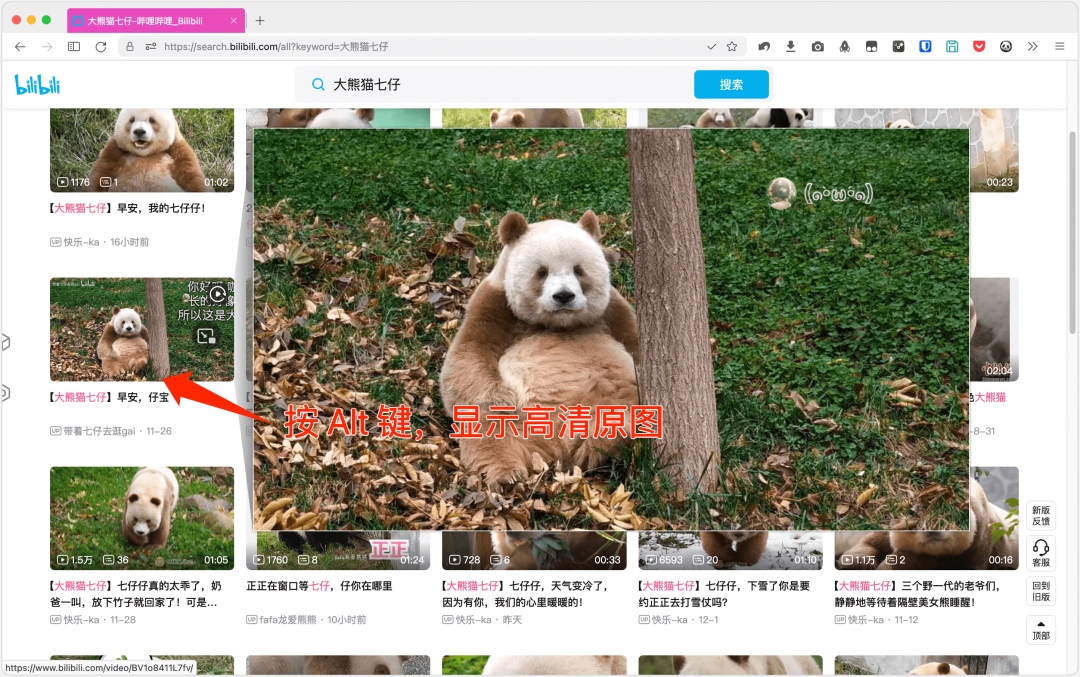Open the Bitwarden shield extension icon
This screenshot has width=1080, height=677.
point(925,46)
